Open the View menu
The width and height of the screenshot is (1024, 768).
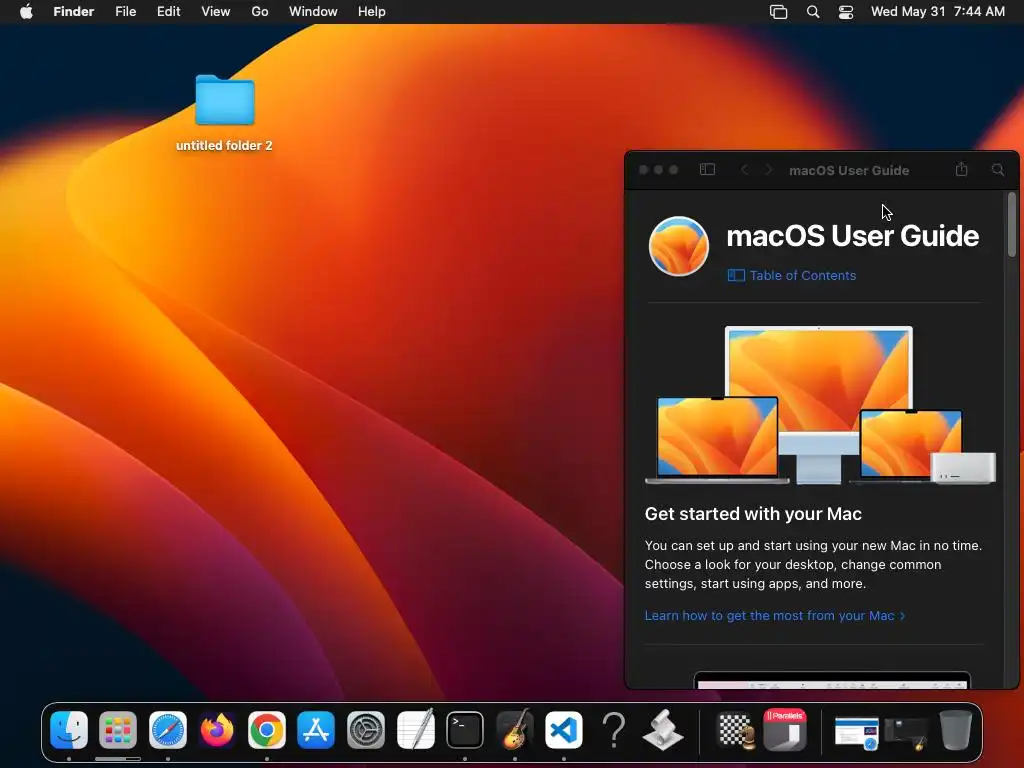(x=216, y=12)
